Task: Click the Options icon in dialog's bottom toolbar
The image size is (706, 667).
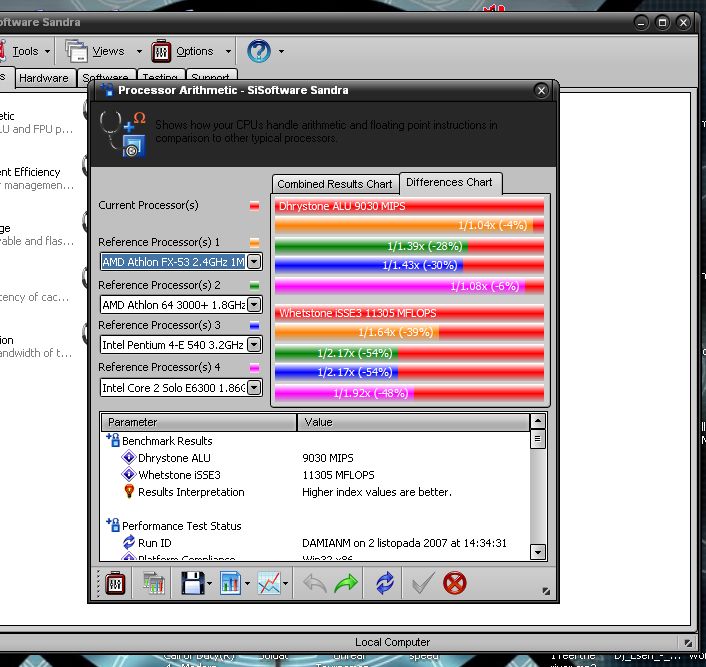Action: 114,583
